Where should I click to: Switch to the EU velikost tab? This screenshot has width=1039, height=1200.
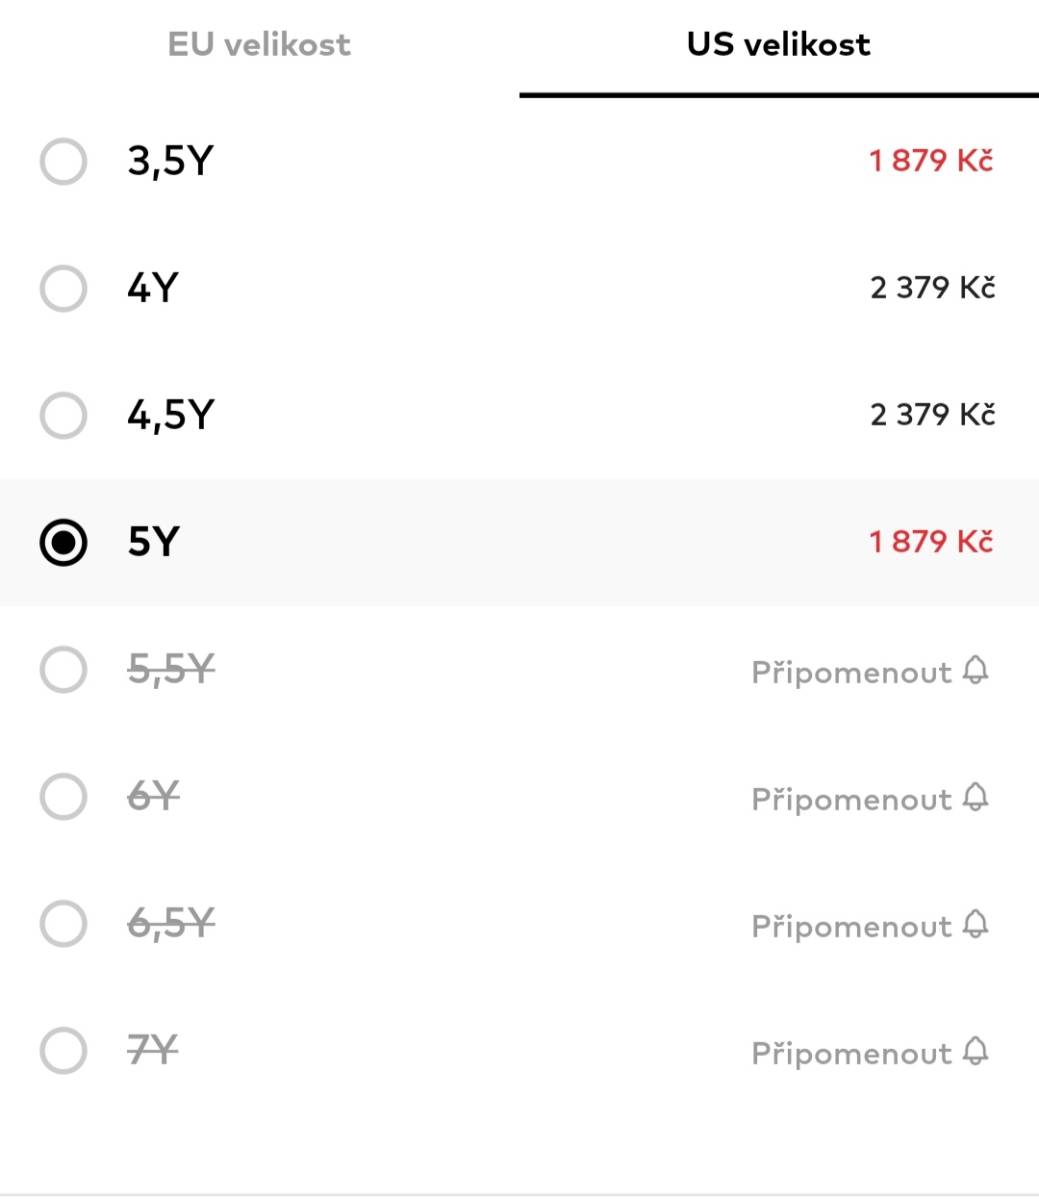(x=259, y=45)
